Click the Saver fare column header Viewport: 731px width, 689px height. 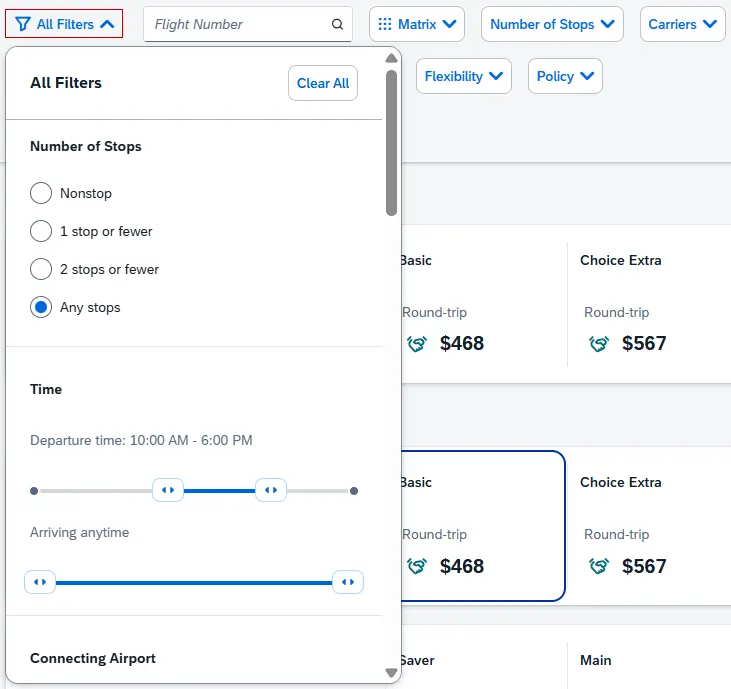417,660
